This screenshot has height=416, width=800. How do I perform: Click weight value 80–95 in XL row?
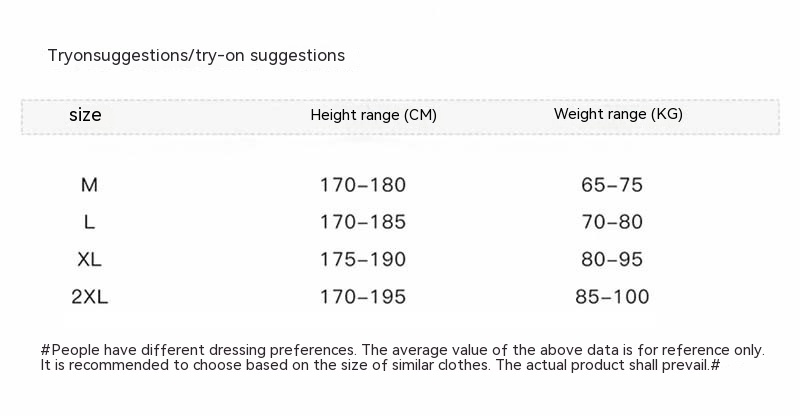(612, 260)
